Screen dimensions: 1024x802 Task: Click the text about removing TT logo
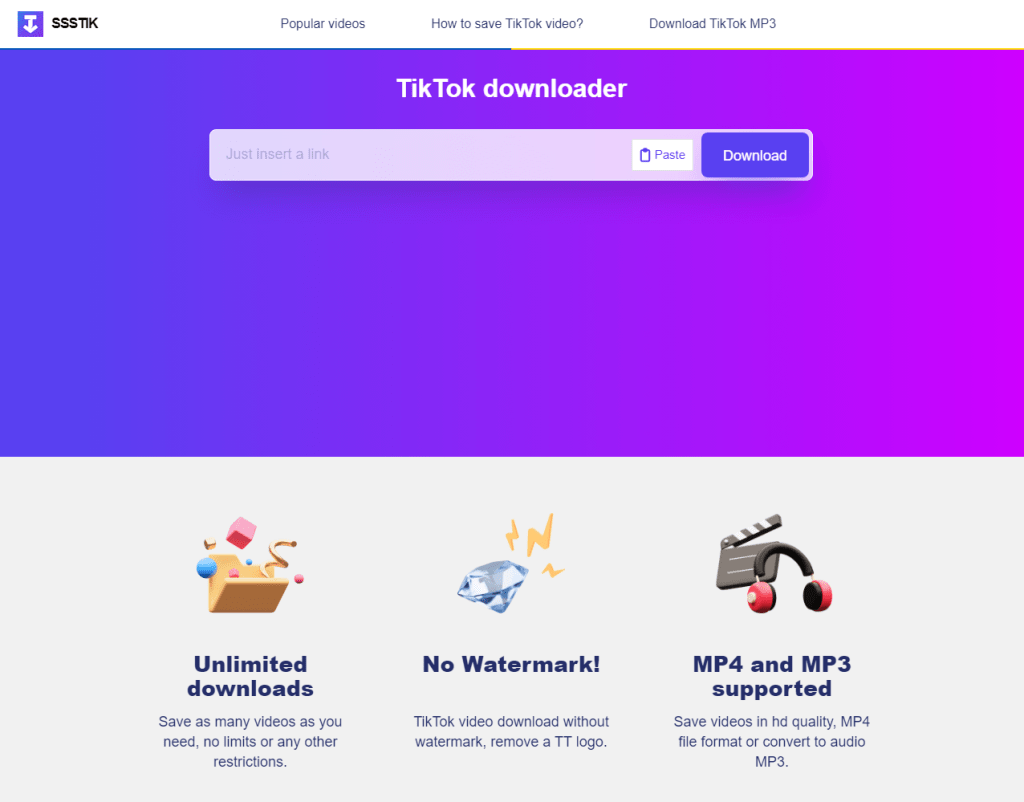(x=511, y=731)
